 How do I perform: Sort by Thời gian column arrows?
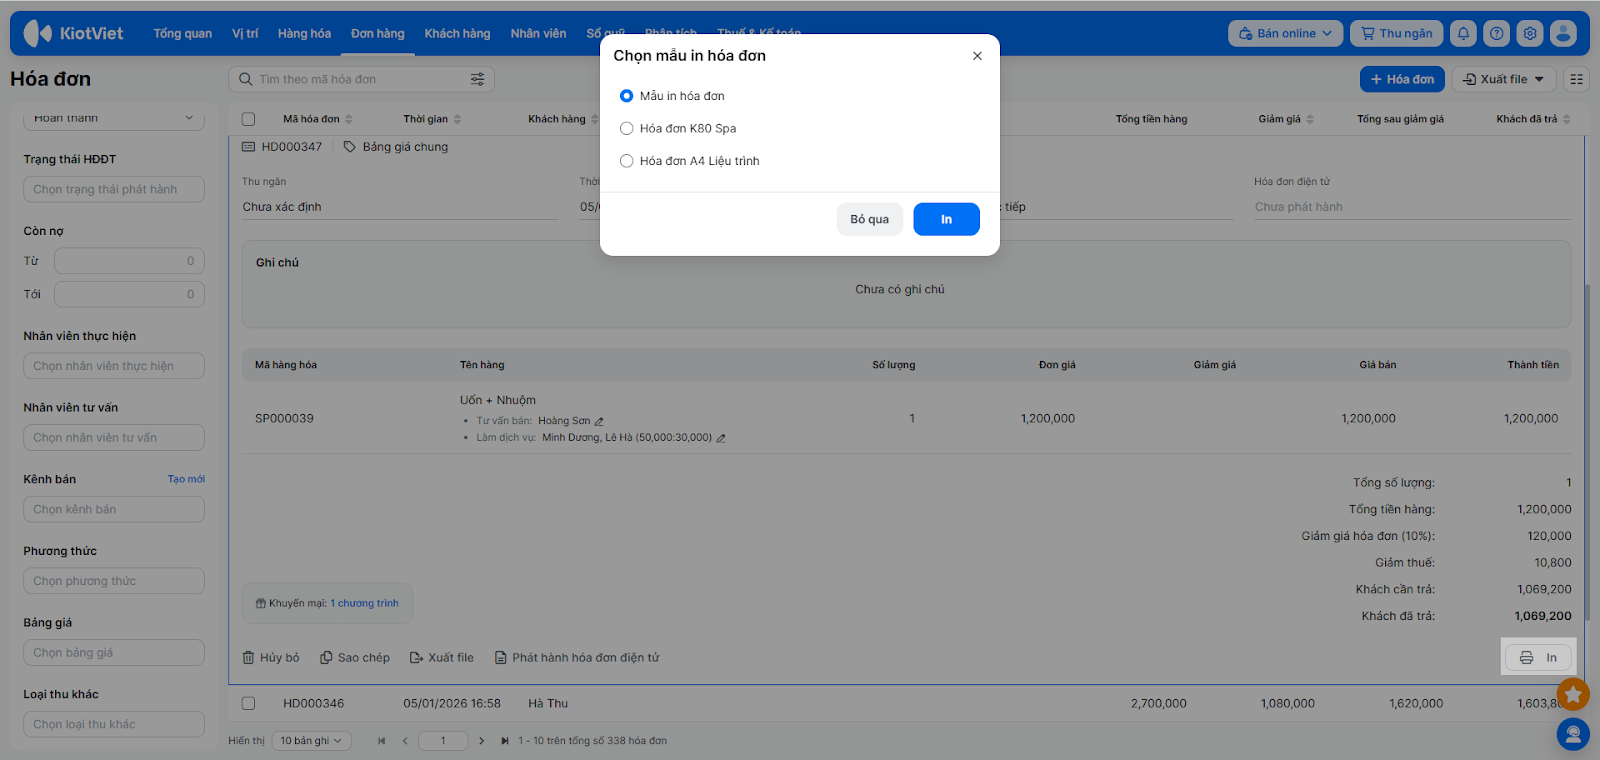457,119
